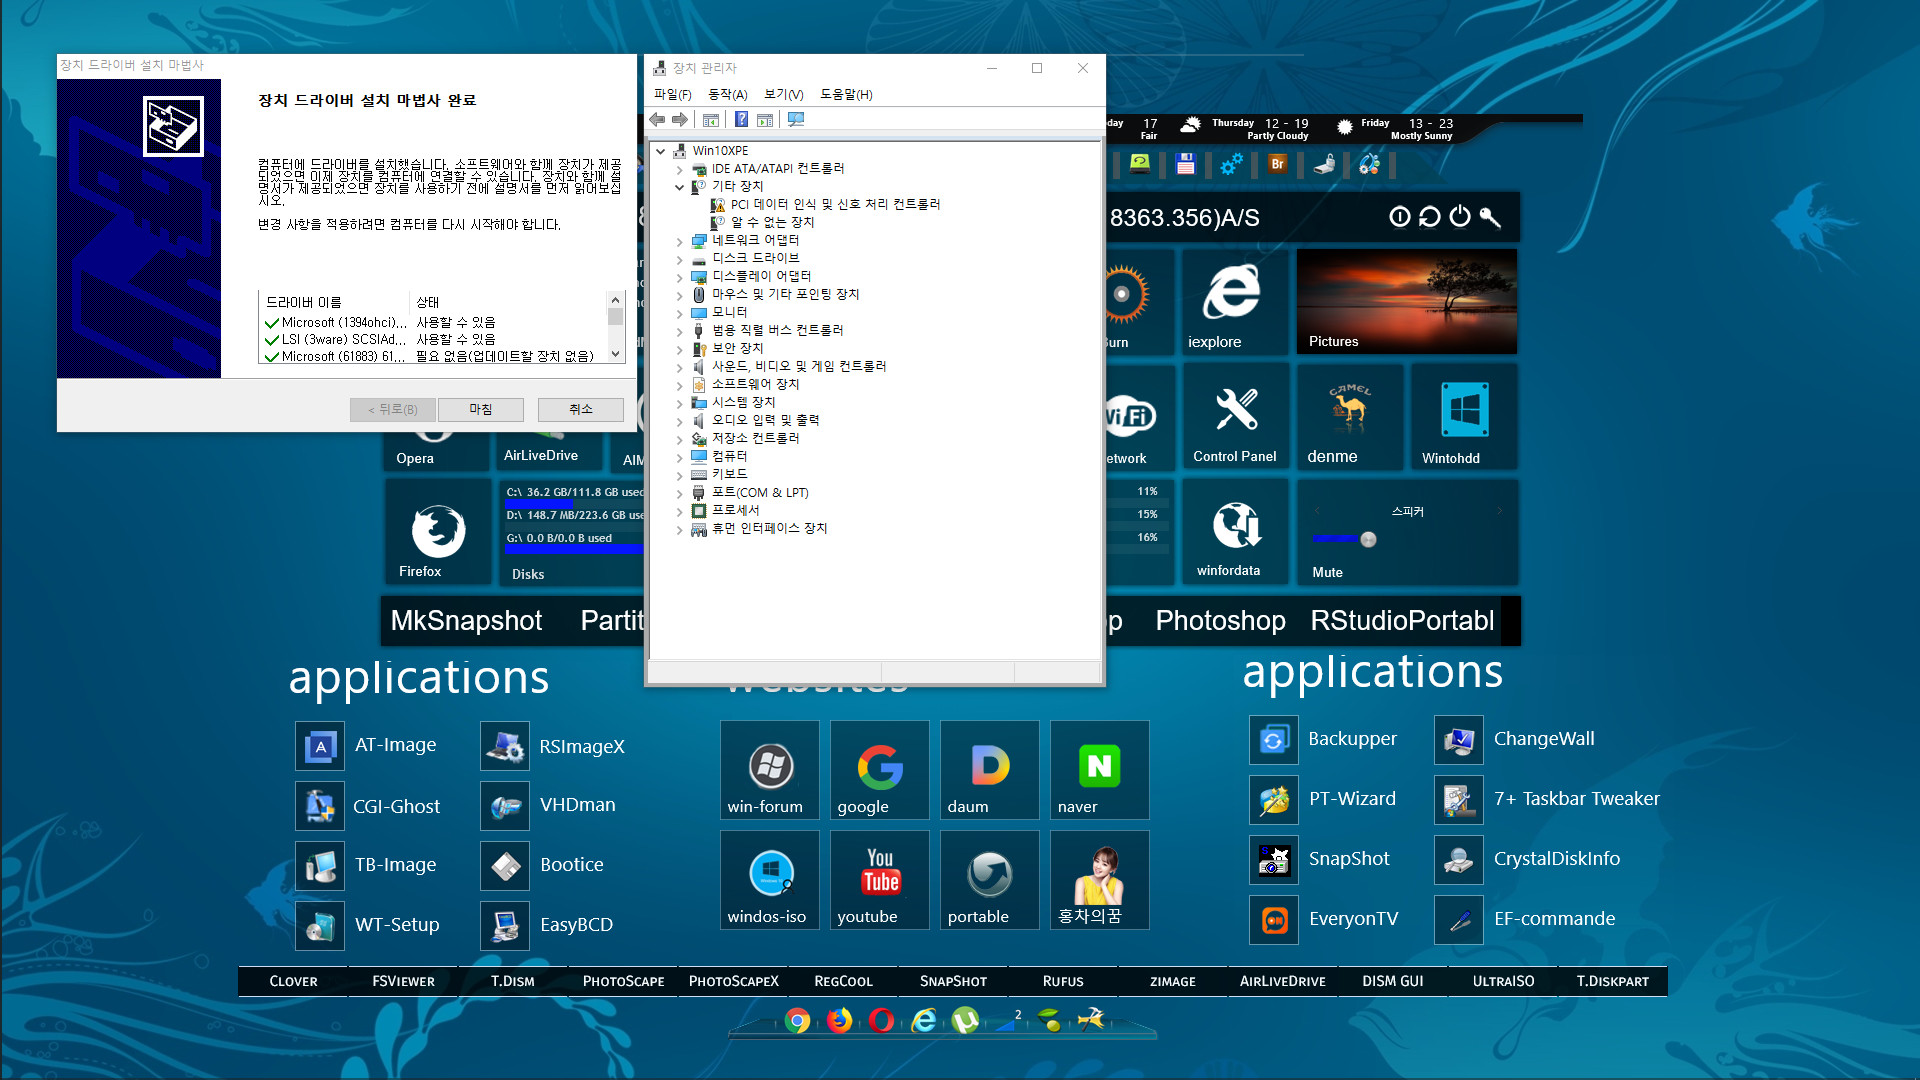Click the ULTRAISO bar item
The width and height of the screenshot is (1920, 1080).
[x=1502, y=981]
